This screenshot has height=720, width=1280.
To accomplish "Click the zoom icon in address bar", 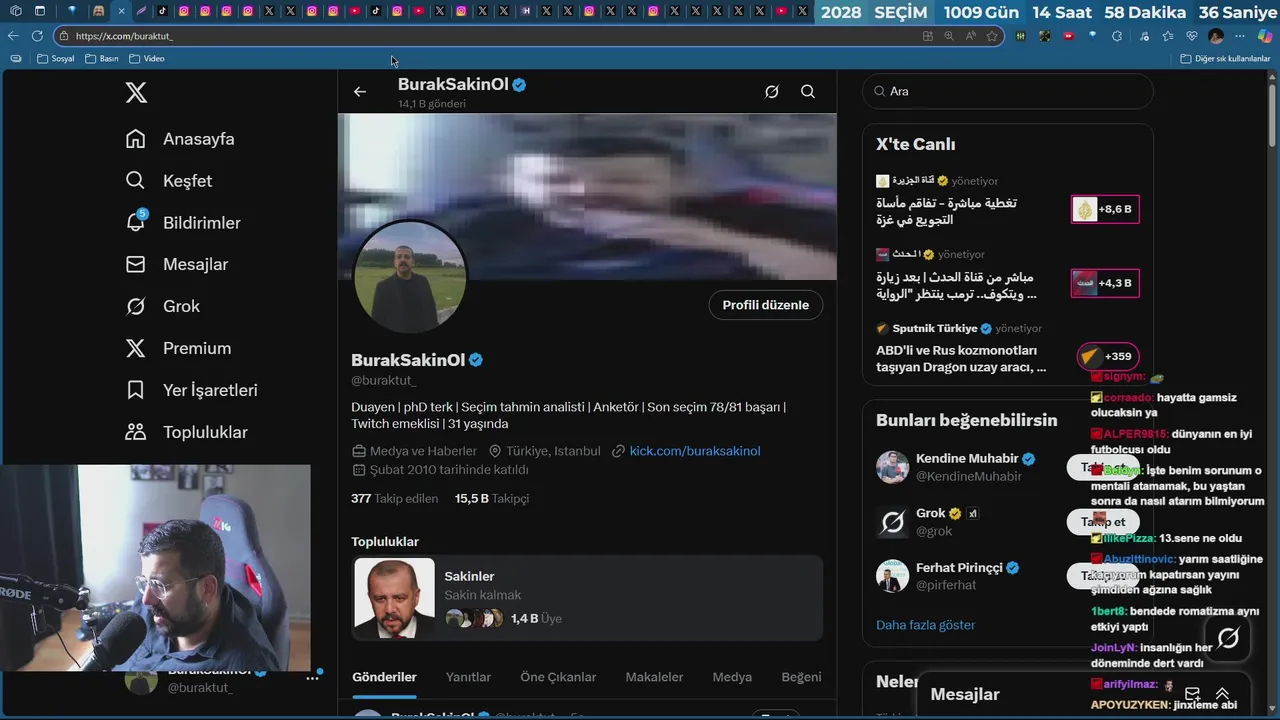I will coord(949,36).
